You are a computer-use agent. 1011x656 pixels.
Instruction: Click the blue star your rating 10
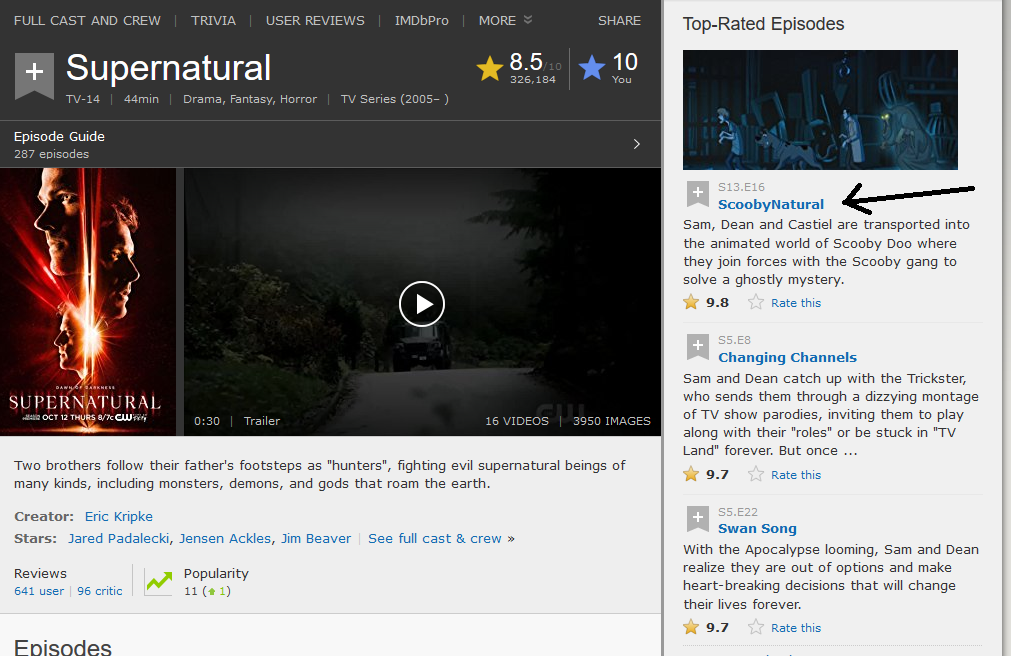(x=592, y=68)
